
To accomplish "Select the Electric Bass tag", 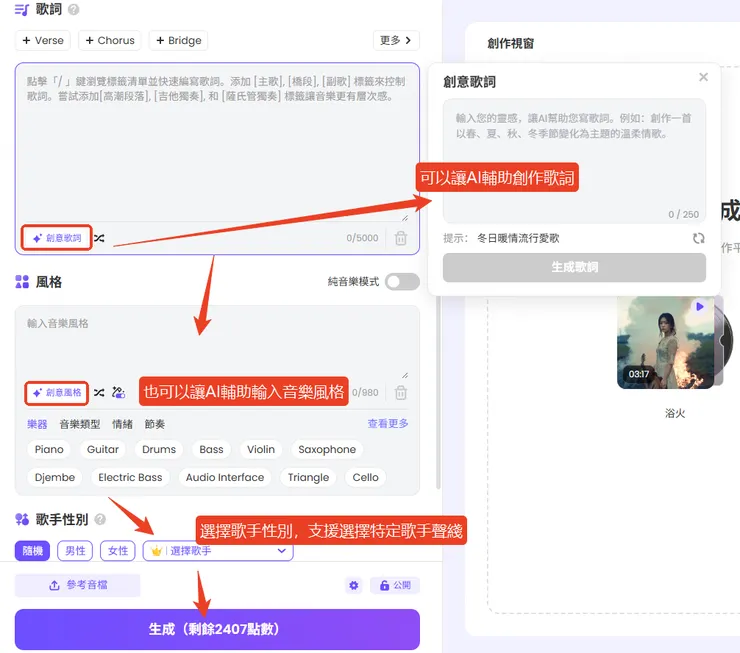I will pyautogui.click(x=130, y=477).
